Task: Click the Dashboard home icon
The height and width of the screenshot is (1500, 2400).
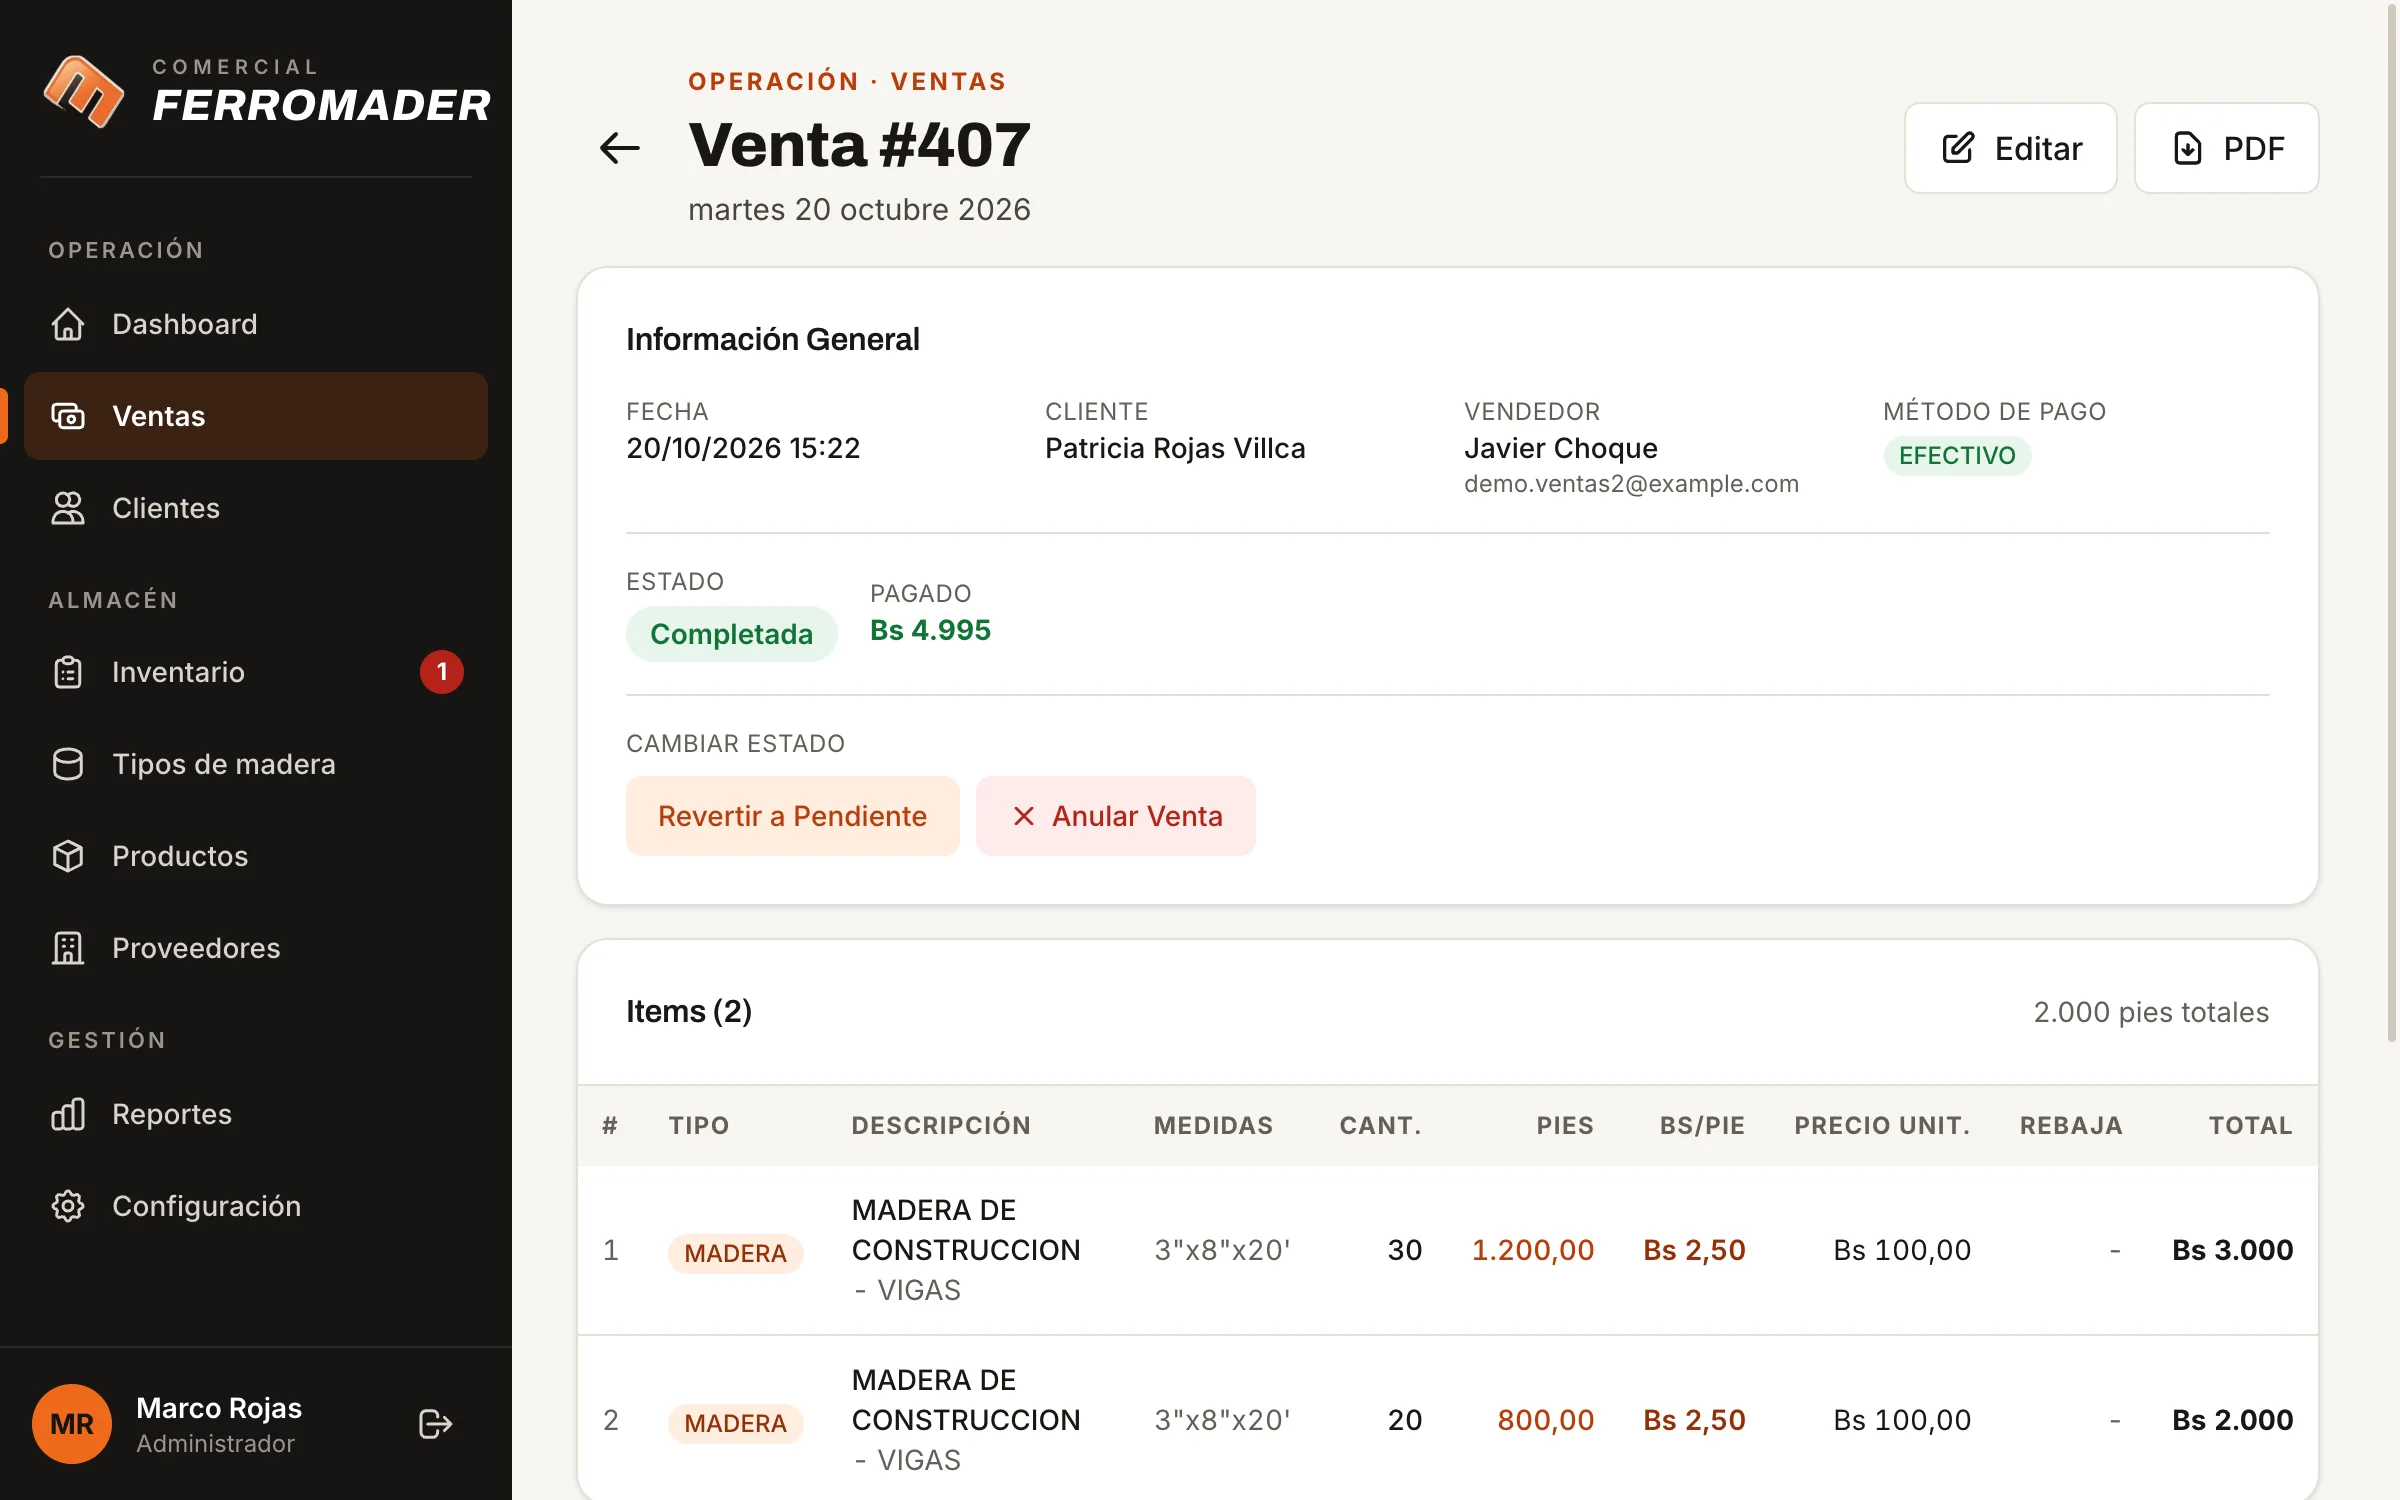Action: point(68,324)
